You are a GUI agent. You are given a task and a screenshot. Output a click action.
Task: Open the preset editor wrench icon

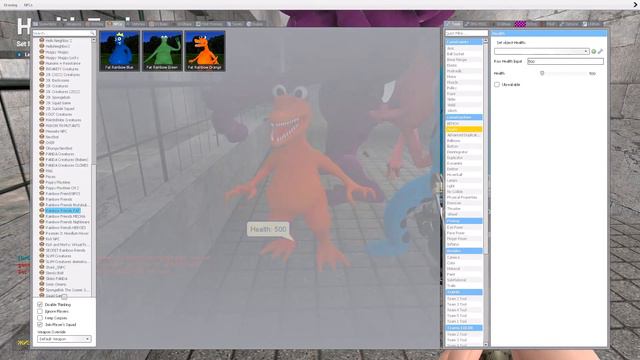pyautogui.click(x=600, y=51)
